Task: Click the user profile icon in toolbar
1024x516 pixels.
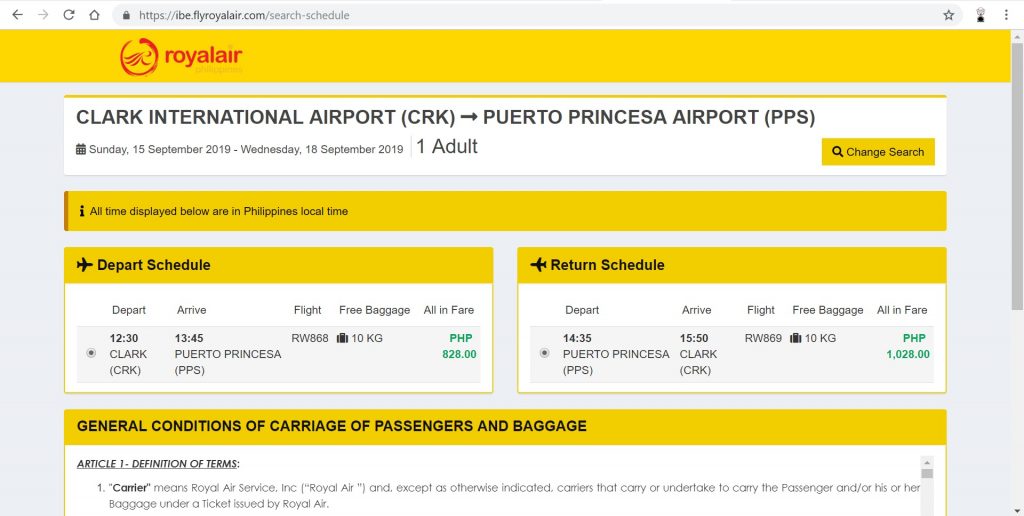Action: 980,15
